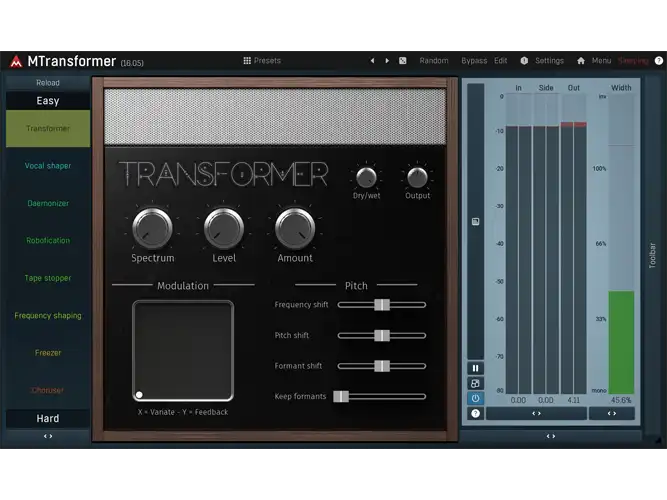This screenshot has height=500, width=667.
Task: Click the Width meter green bar
Action: point(621,342)
